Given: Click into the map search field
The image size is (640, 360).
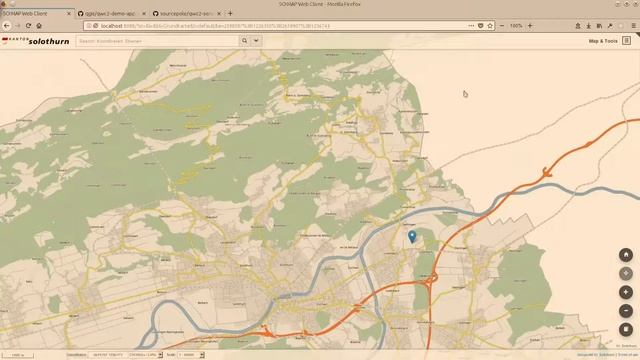Looking at the screenshot, I should click(158, 41).
